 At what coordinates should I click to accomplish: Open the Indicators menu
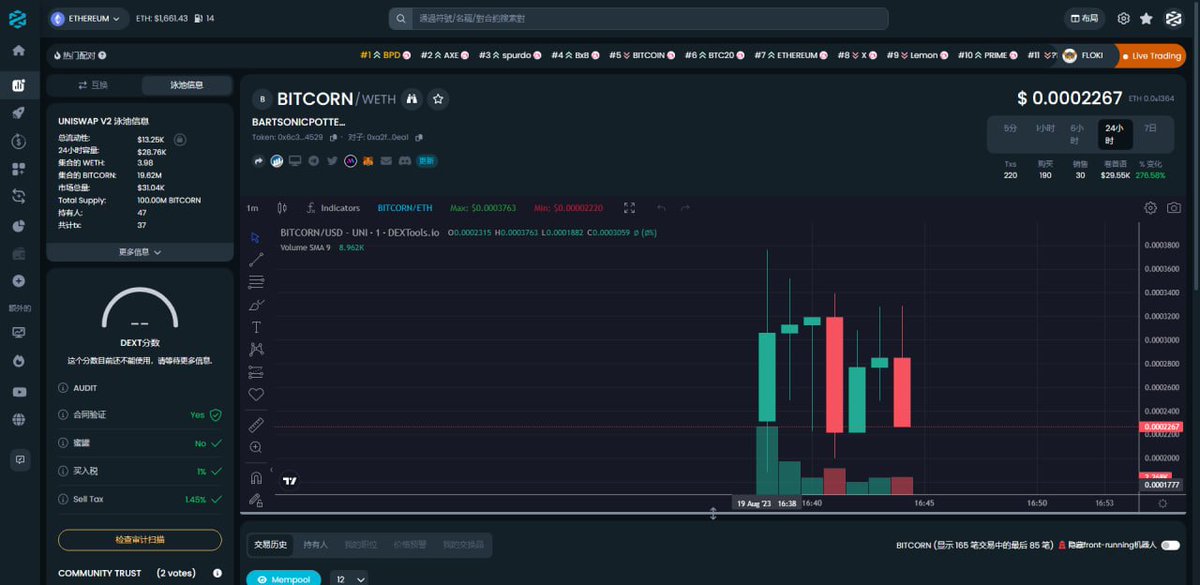pyautogui.click(x=333, y=208)
